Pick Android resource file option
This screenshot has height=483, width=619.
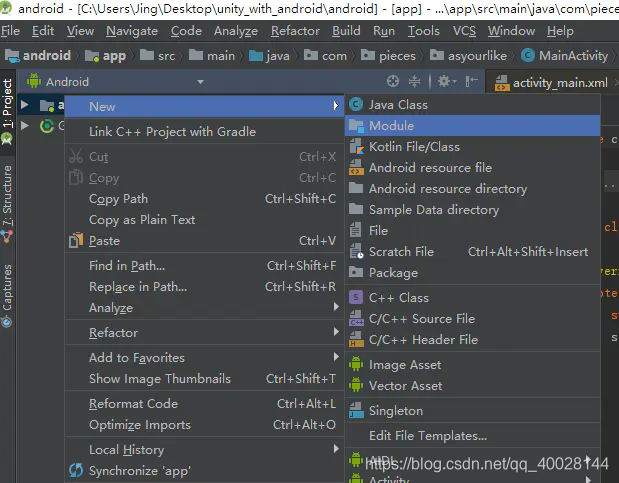(473, 167)
